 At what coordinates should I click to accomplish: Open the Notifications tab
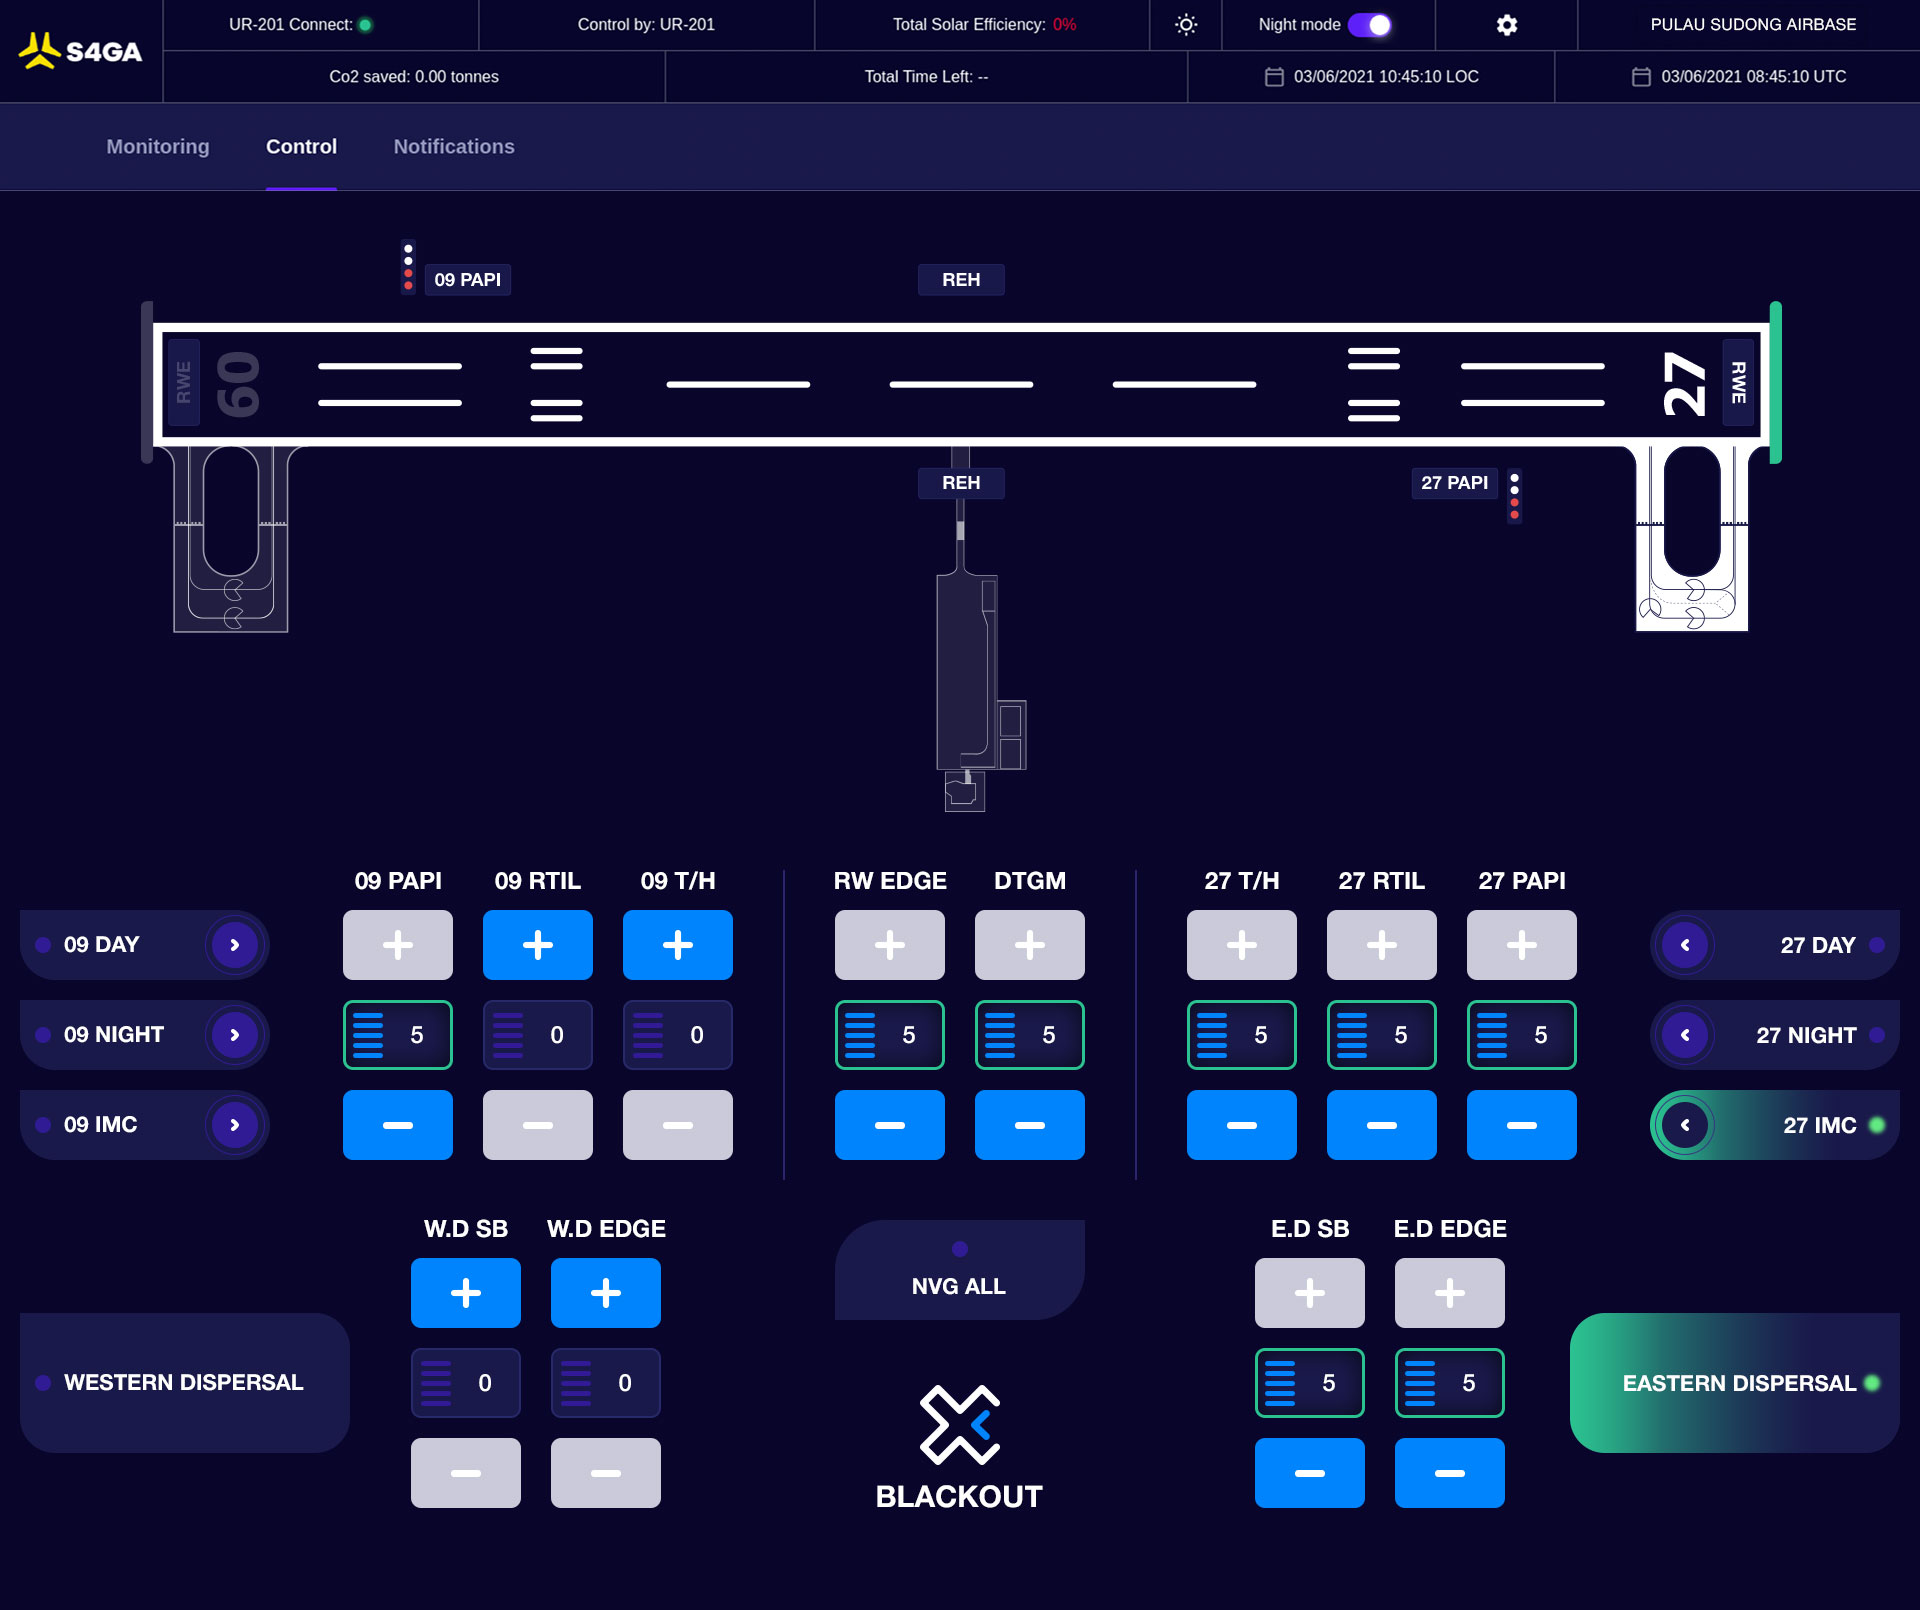click(454, 147)
